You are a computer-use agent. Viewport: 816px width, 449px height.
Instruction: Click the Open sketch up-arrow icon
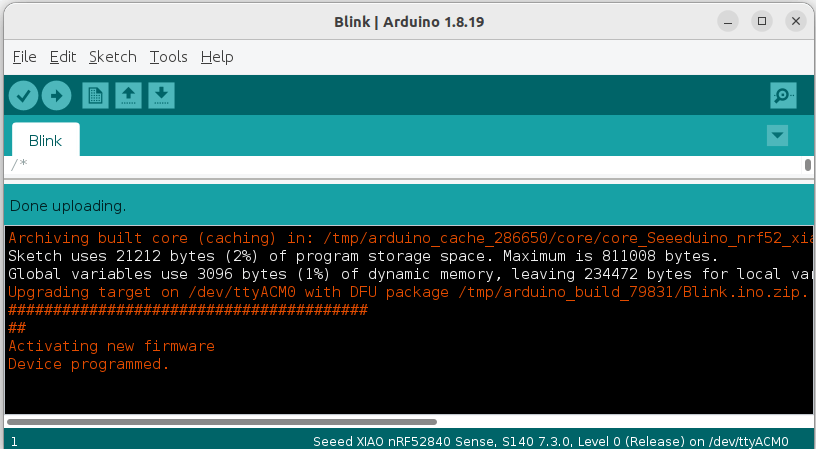pyautogui.click(x=128, y=96)
